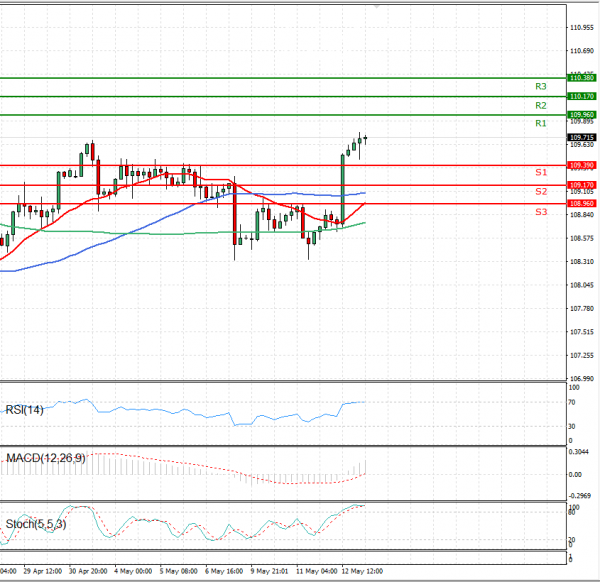The image size is (600, 582).
Task: Click the 29 Apr 12:00 time label
Action: pos(42,571)
